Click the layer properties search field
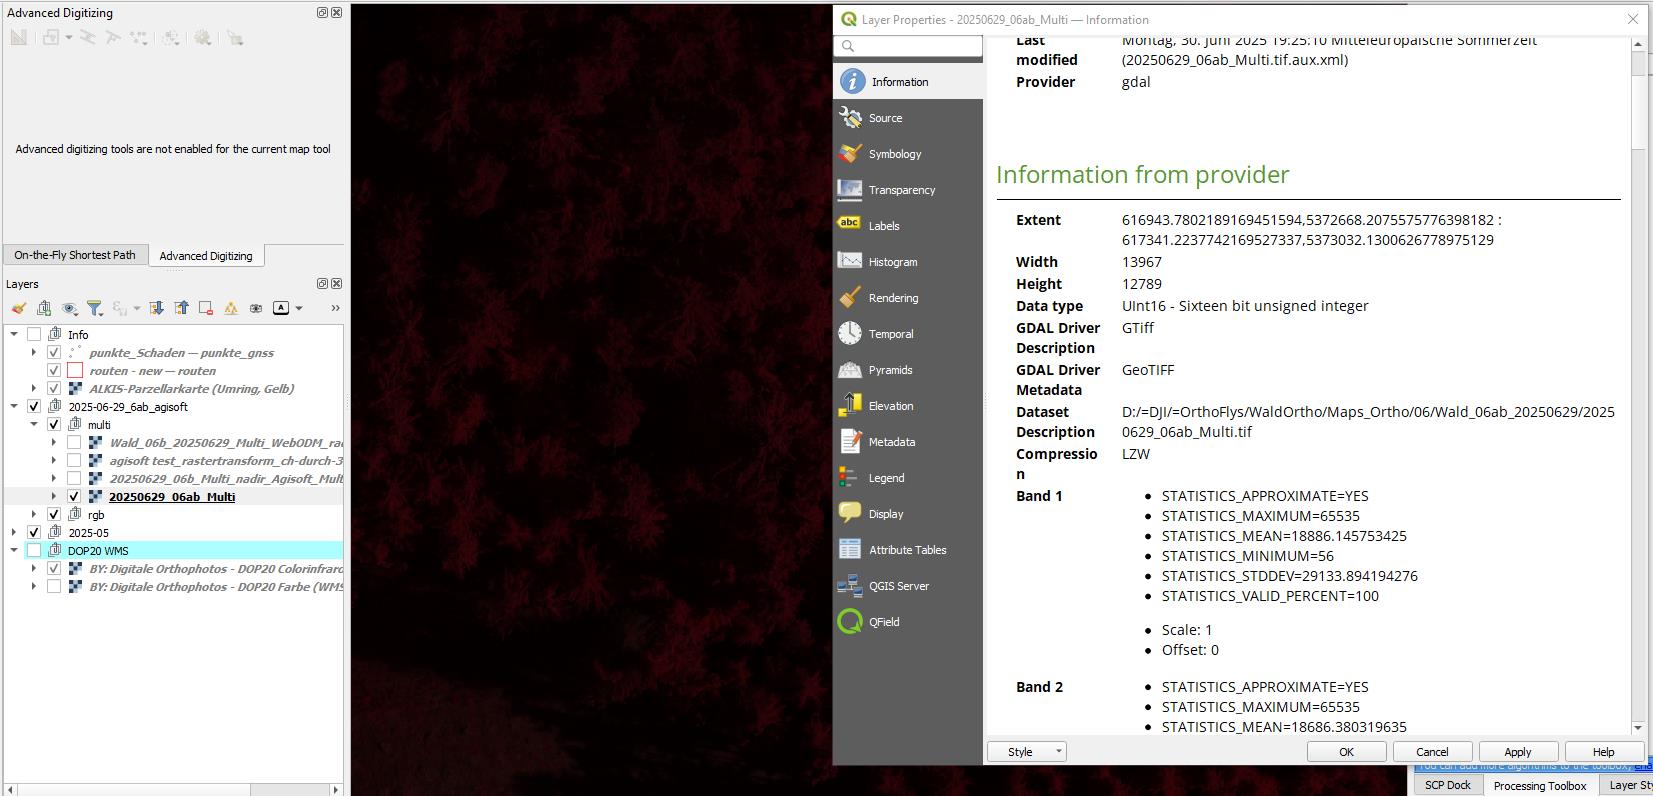Viewport: 1653px width, 796px height. [x=908, y=46]
